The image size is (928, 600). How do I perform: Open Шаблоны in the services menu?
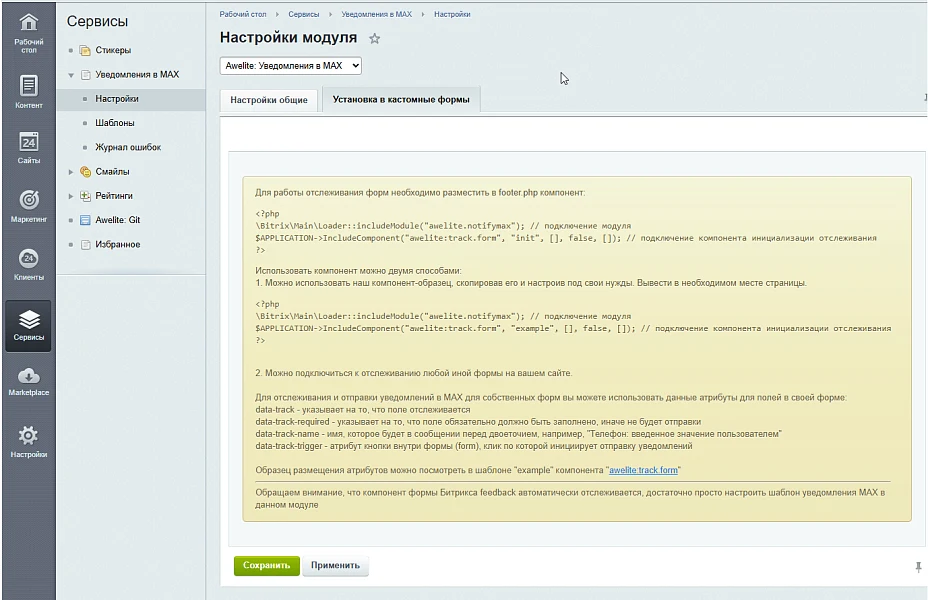[x=115, y=123]
